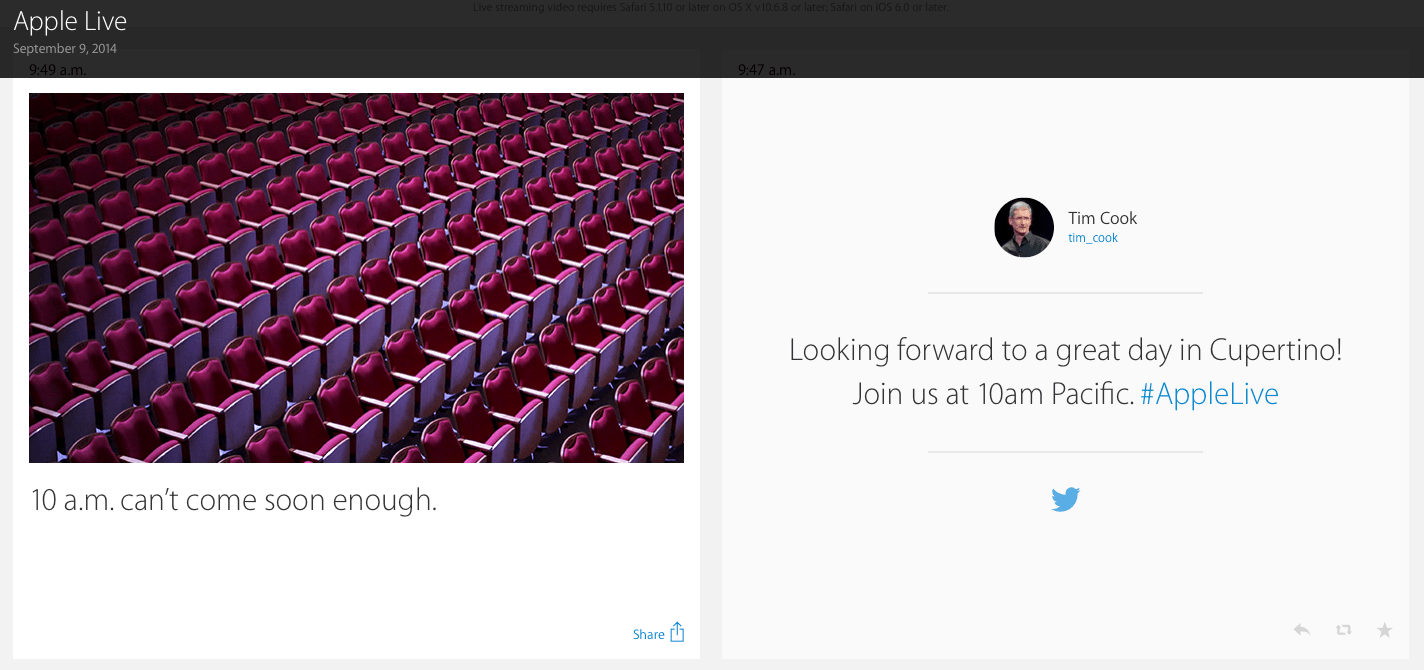Select the 9:47 a.m. timestamp
1424x670 pixels.
pyautogui.click(x=766, y=70)
